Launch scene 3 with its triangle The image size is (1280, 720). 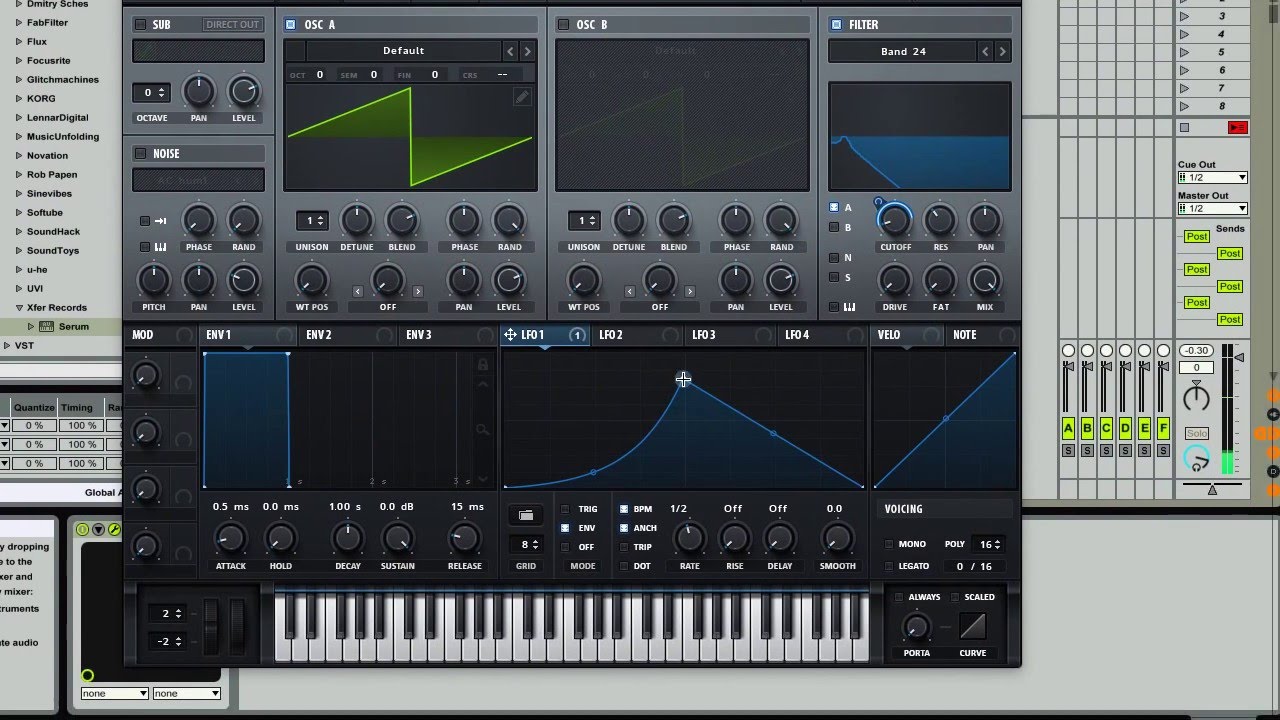click(1184, 17)
